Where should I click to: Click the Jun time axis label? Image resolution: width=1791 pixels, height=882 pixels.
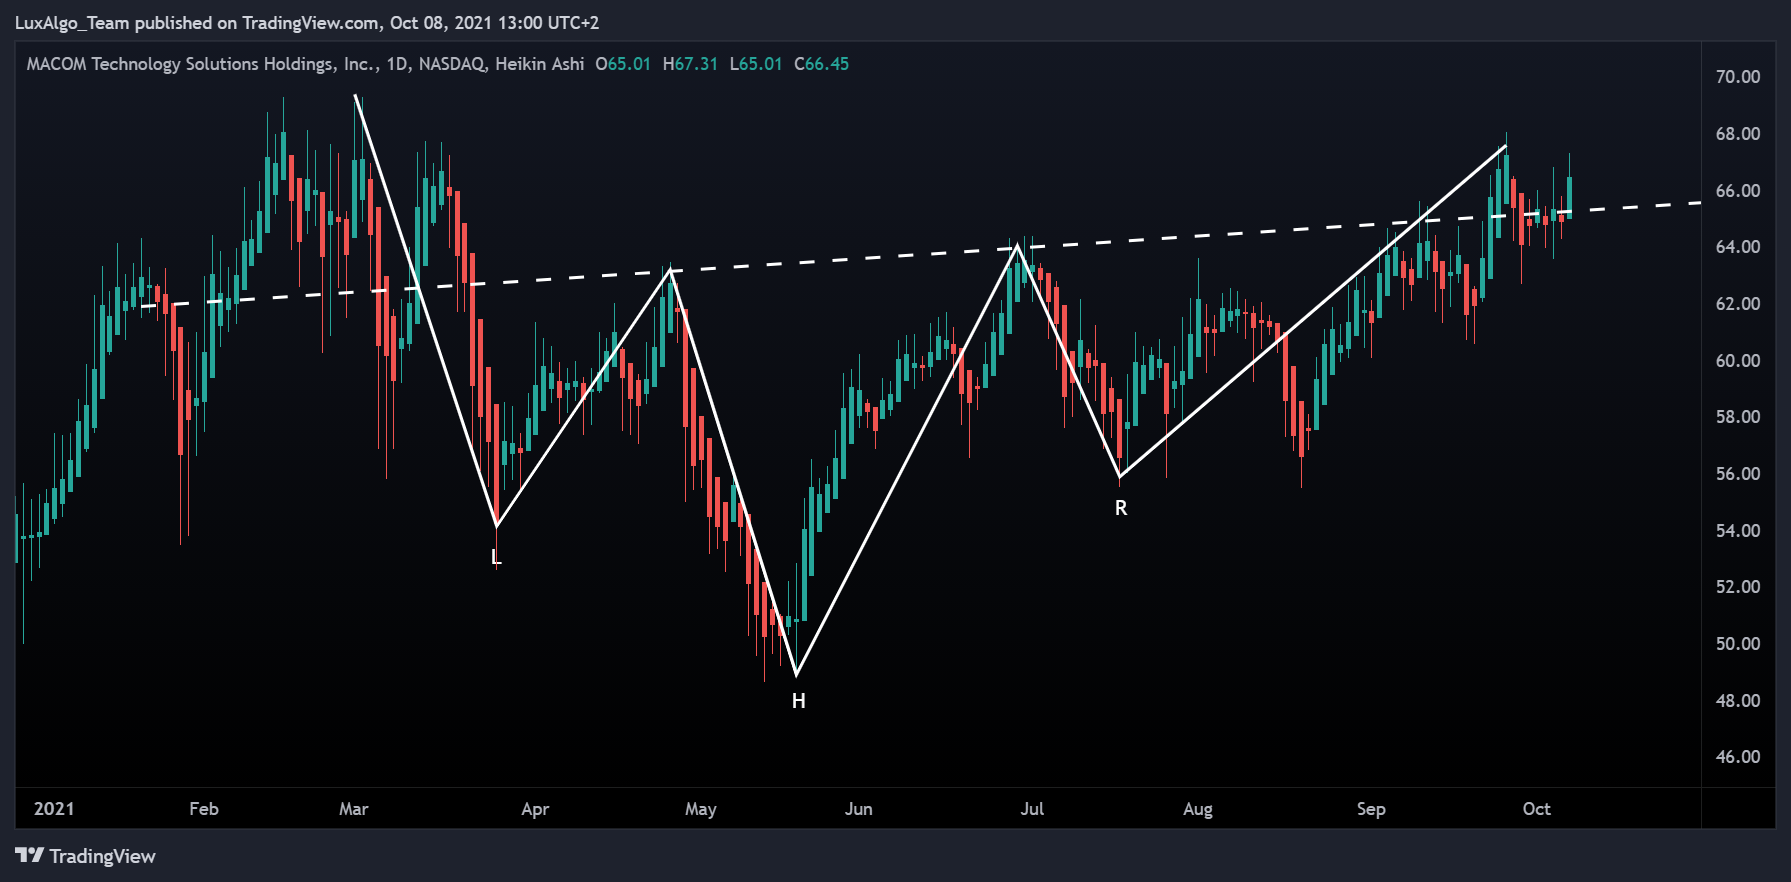point(859,809)
